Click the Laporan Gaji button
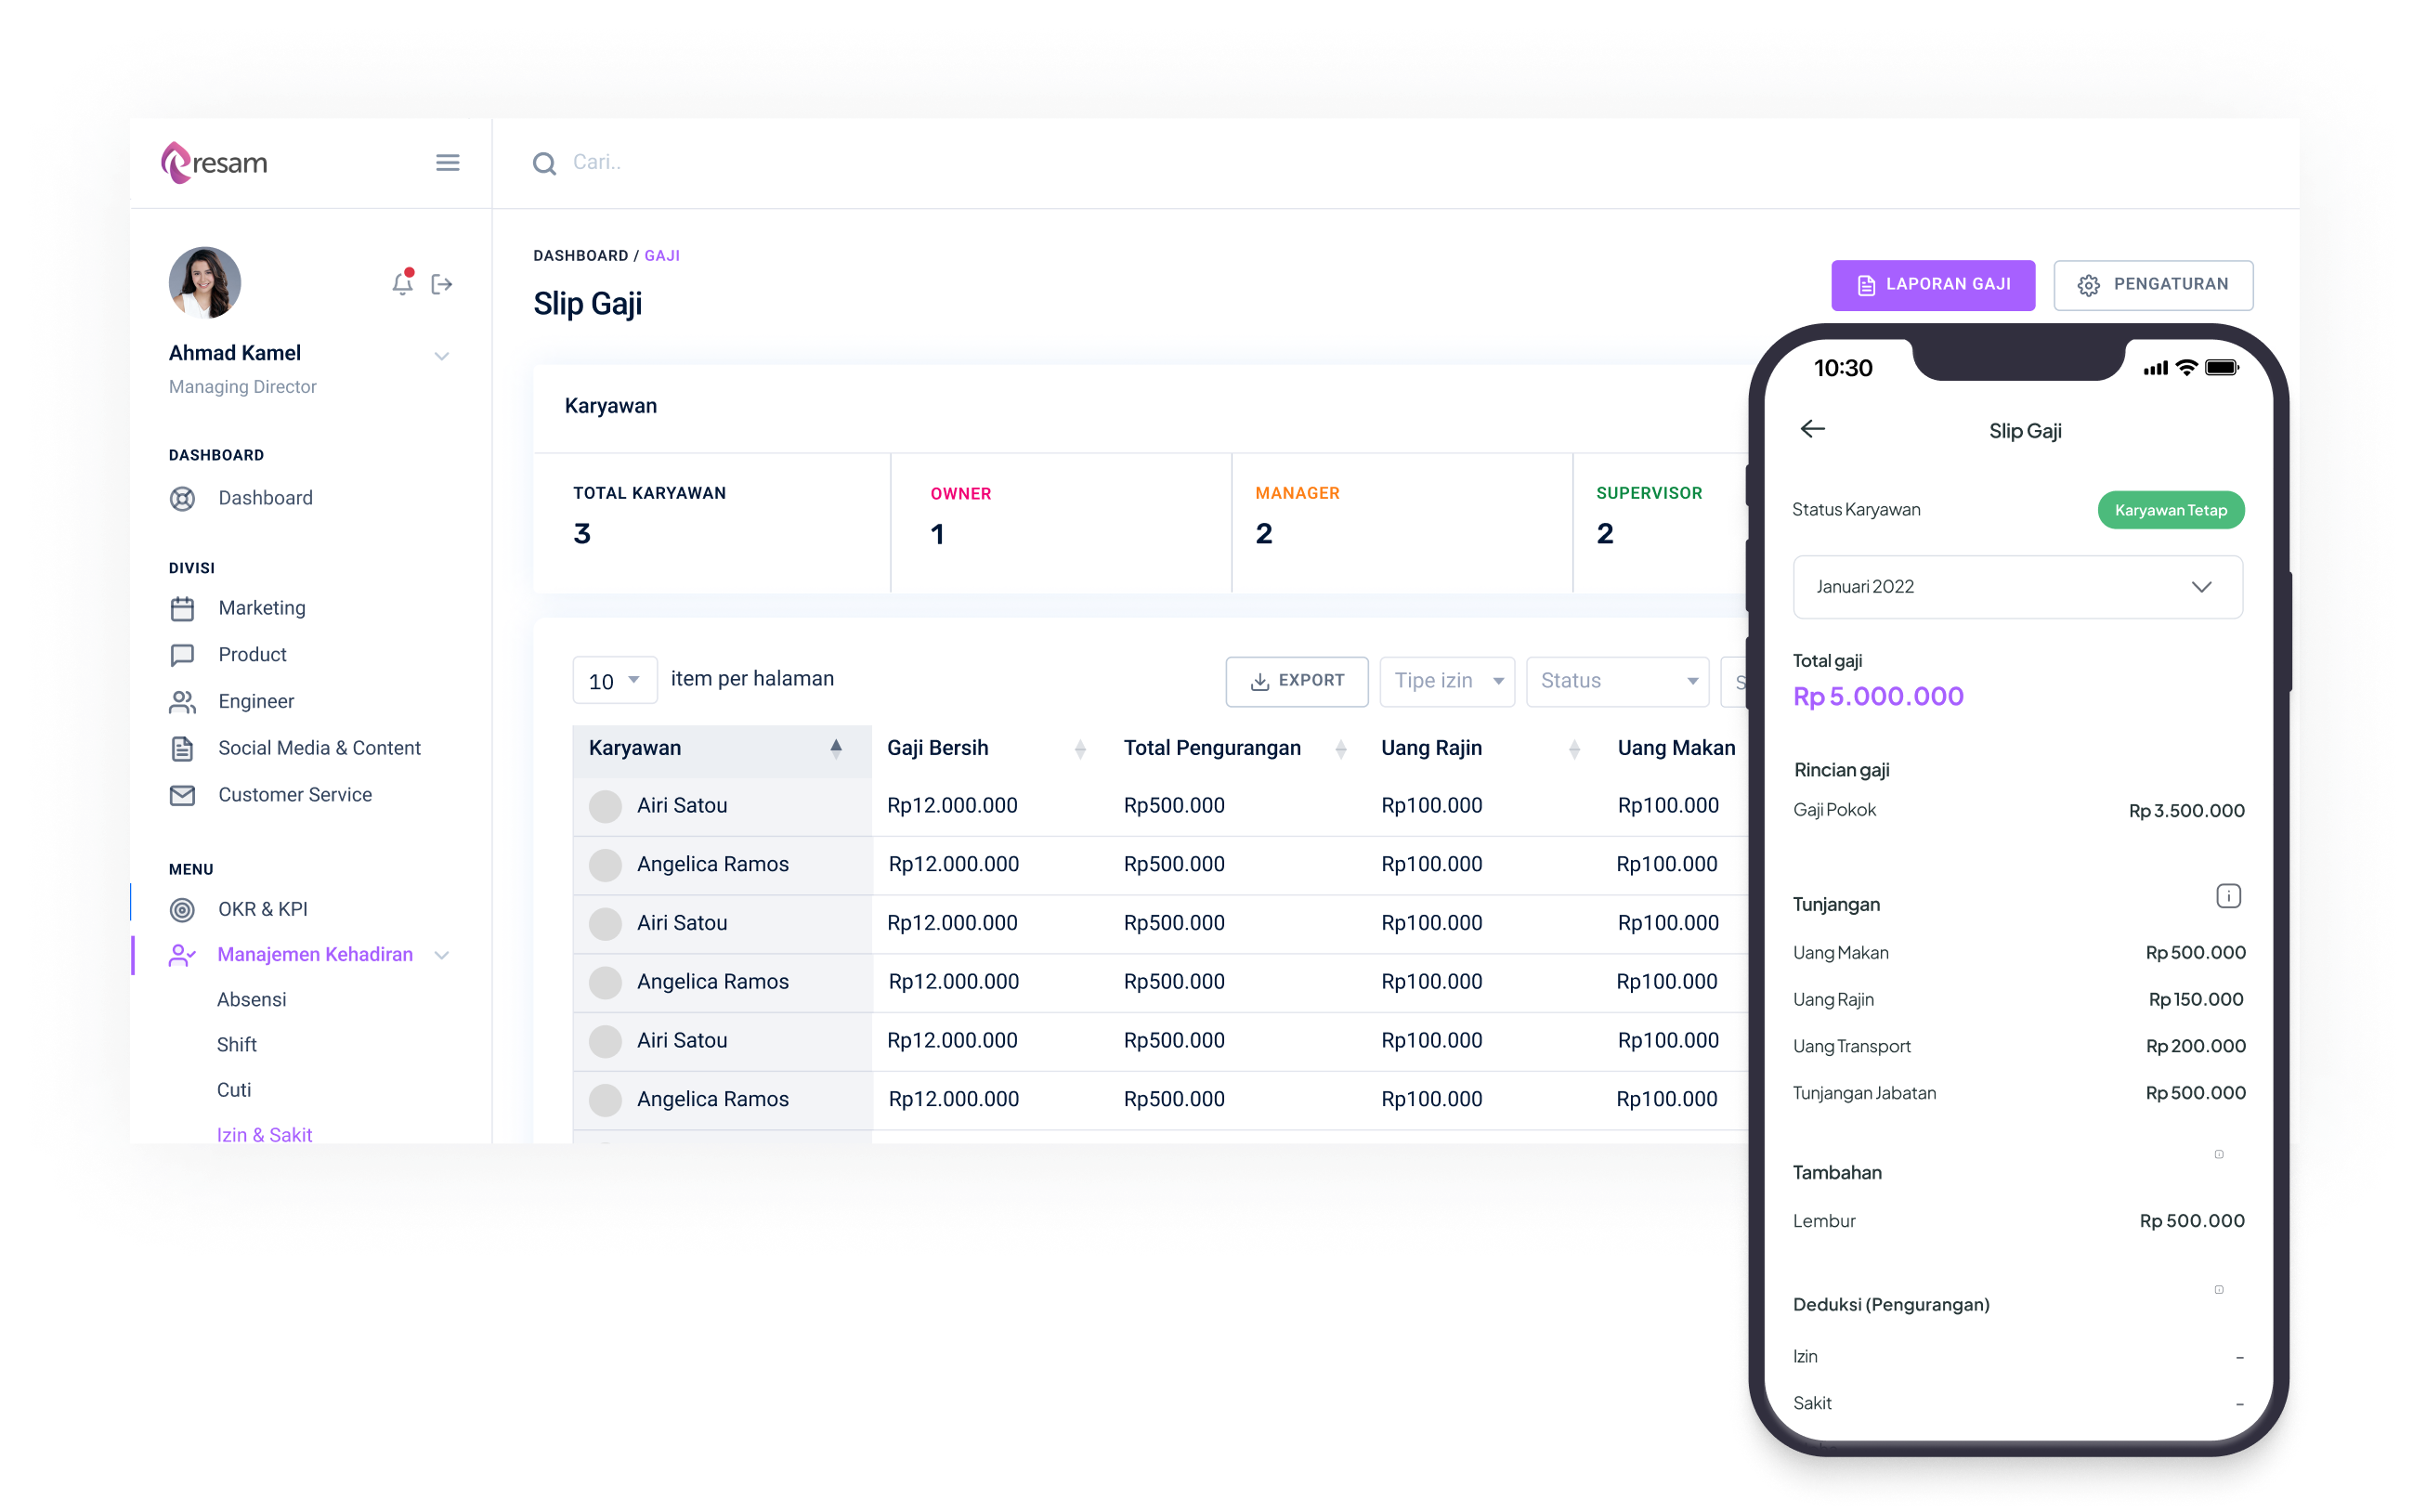 pyautogui.click(x=1933, y=284)
